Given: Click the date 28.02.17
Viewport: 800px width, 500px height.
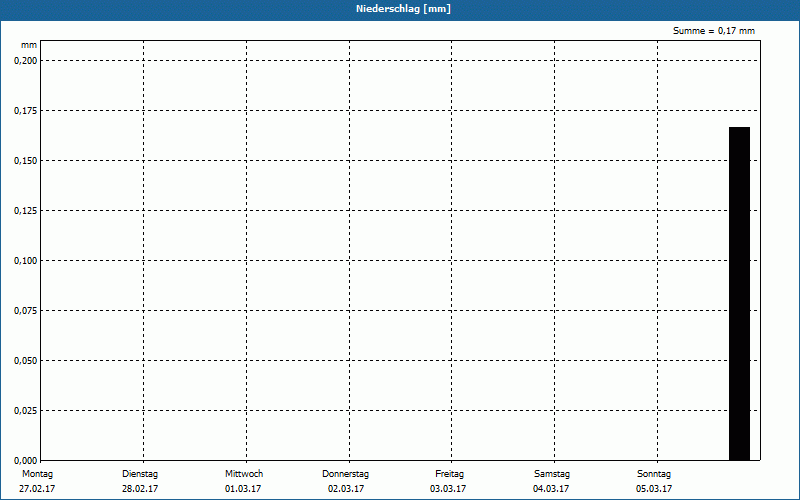Looking at the screenshot, I should coord(140,489).
